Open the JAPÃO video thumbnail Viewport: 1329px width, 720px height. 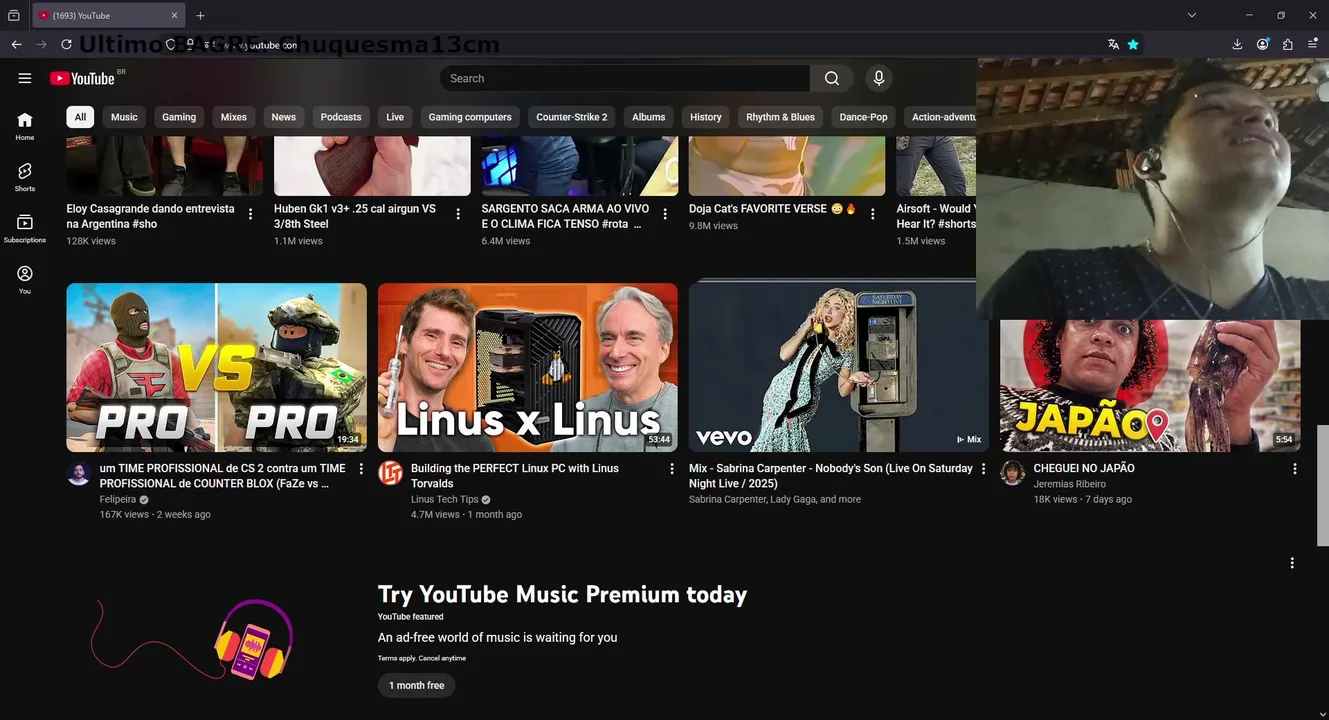tap(1150, 386)
